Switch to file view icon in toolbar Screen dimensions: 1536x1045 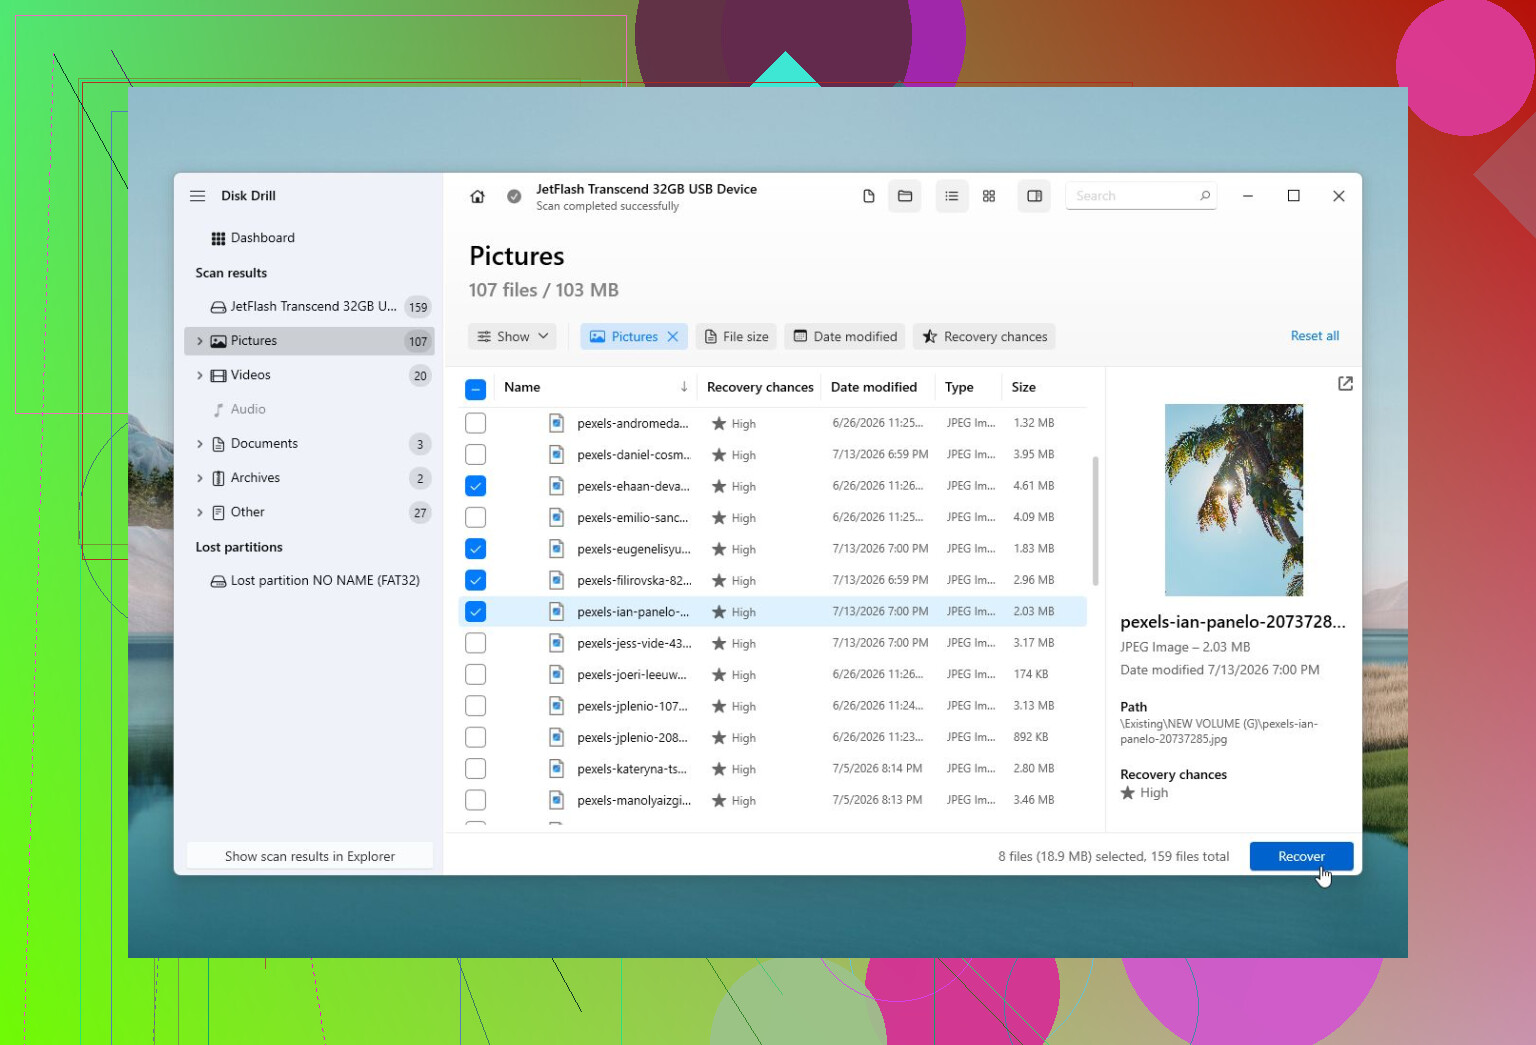coord(869,196)
